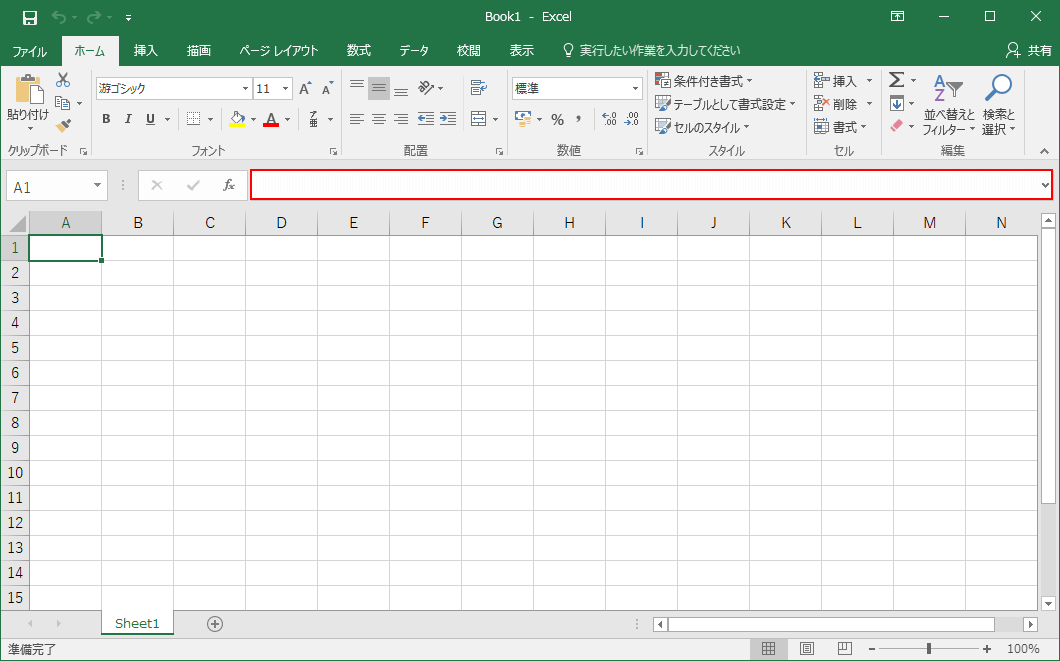
Task: Align text left
Action: [x=357, y=119]
